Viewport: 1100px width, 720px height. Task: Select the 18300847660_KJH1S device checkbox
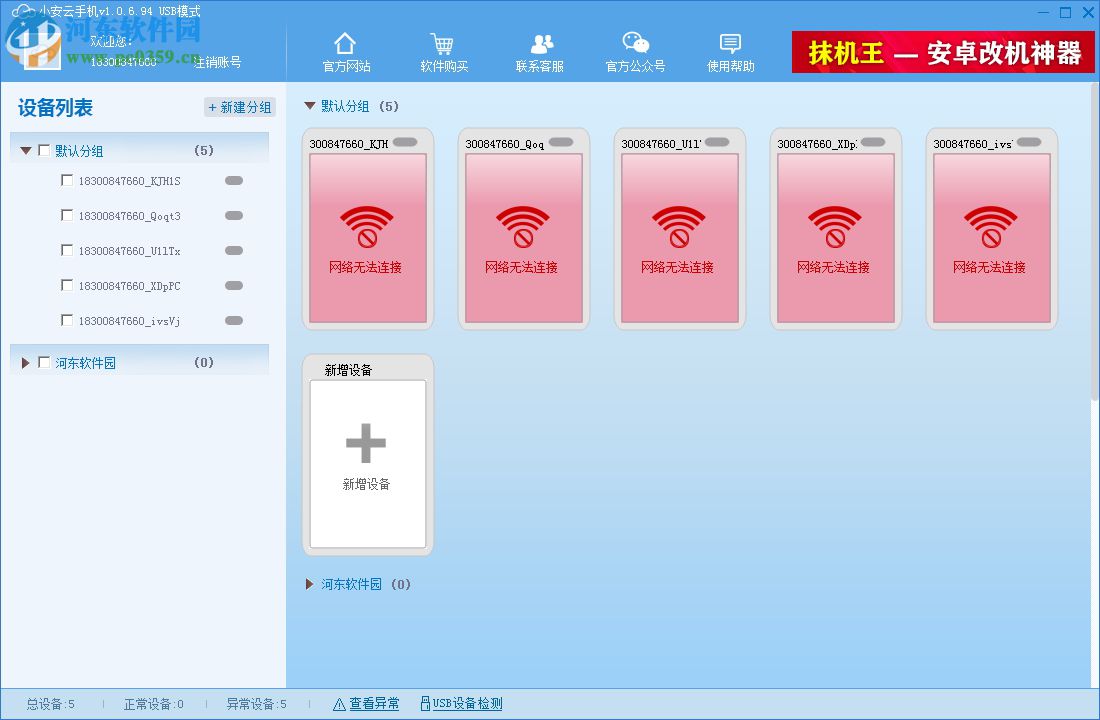tap(67, 180)
